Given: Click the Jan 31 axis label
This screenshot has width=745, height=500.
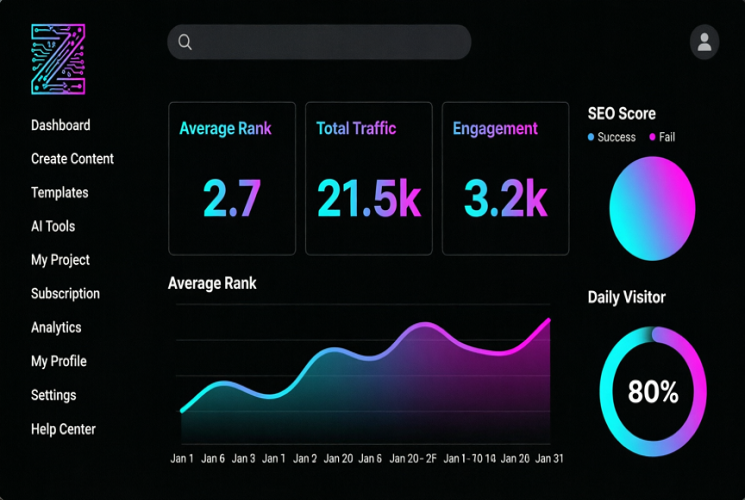Looking at the screenshot, I should tap(549, 459).
